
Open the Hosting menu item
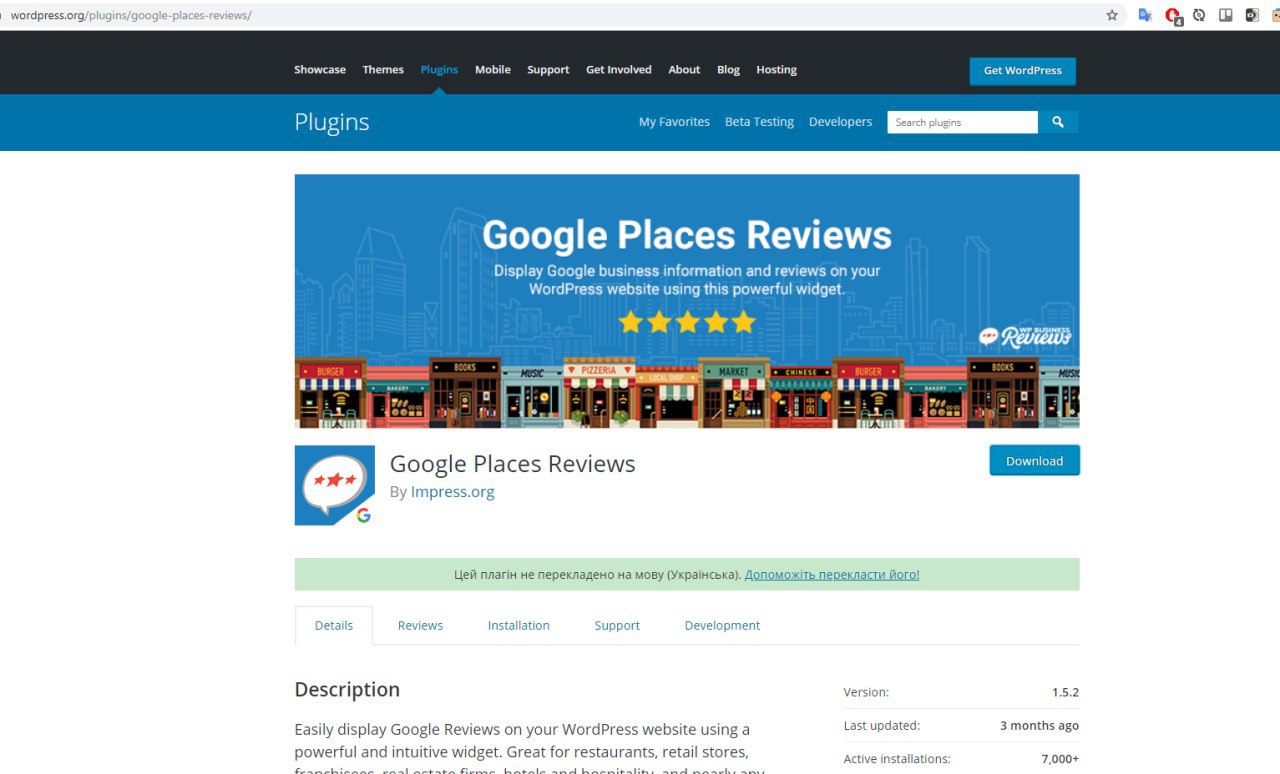tap(776, 70)
